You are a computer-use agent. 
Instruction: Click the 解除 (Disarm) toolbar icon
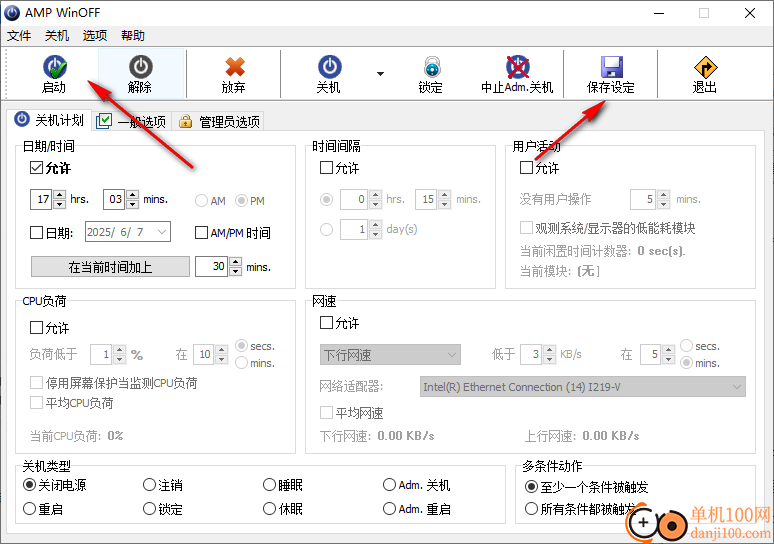tap(141, 67)
